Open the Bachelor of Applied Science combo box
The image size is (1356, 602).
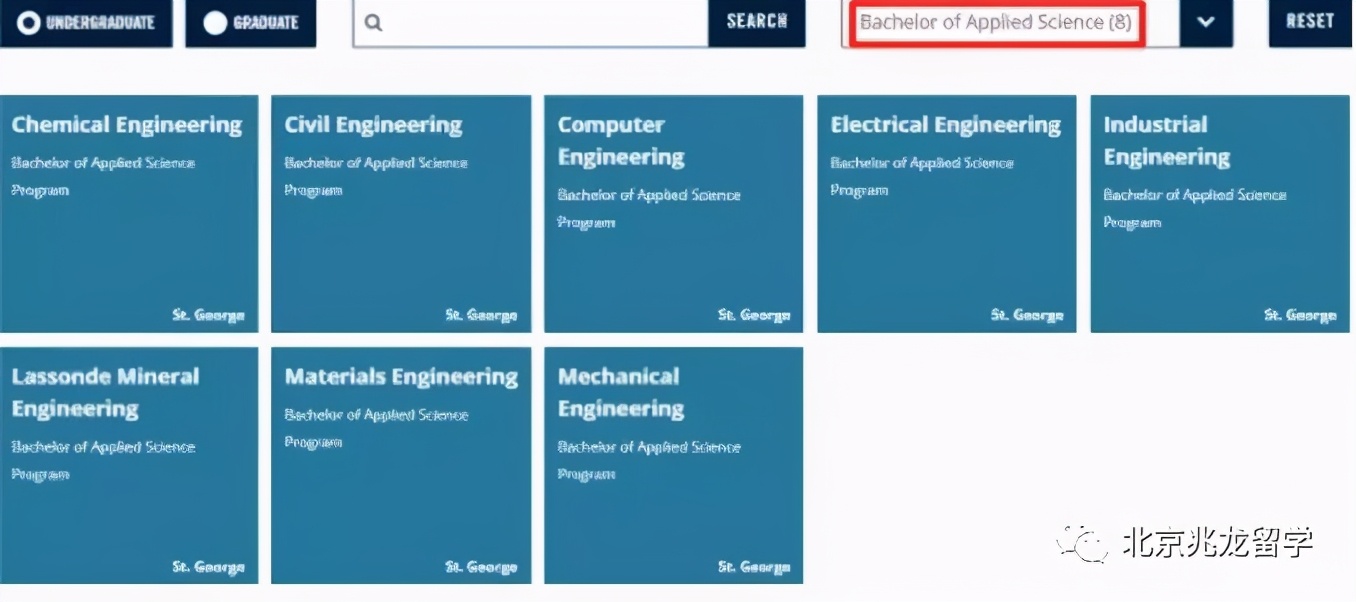[997, 22]
